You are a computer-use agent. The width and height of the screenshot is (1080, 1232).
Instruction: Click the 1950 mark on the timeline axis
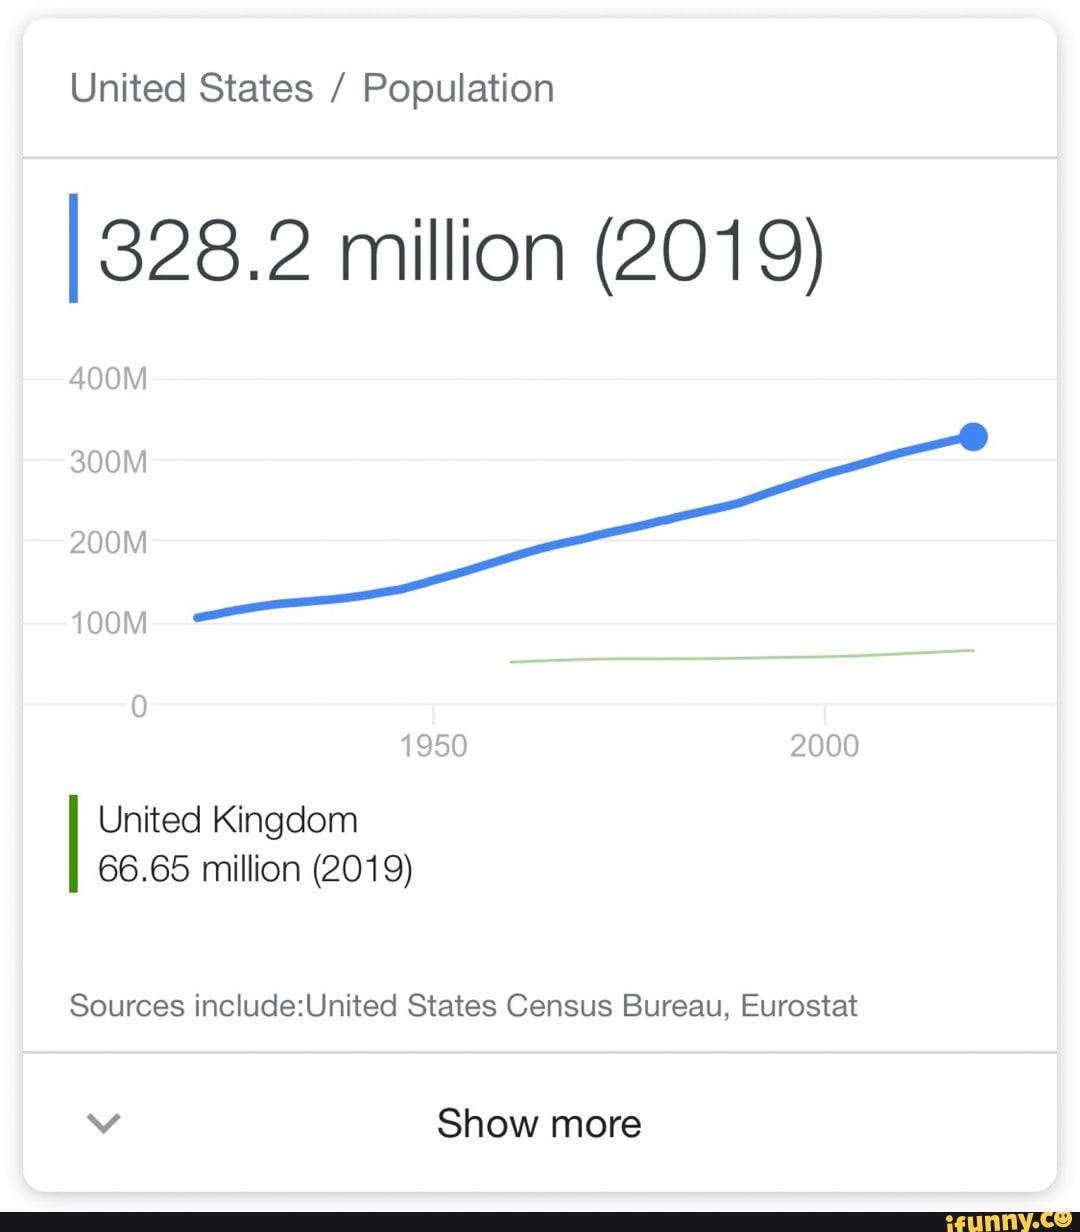(432, 744)
